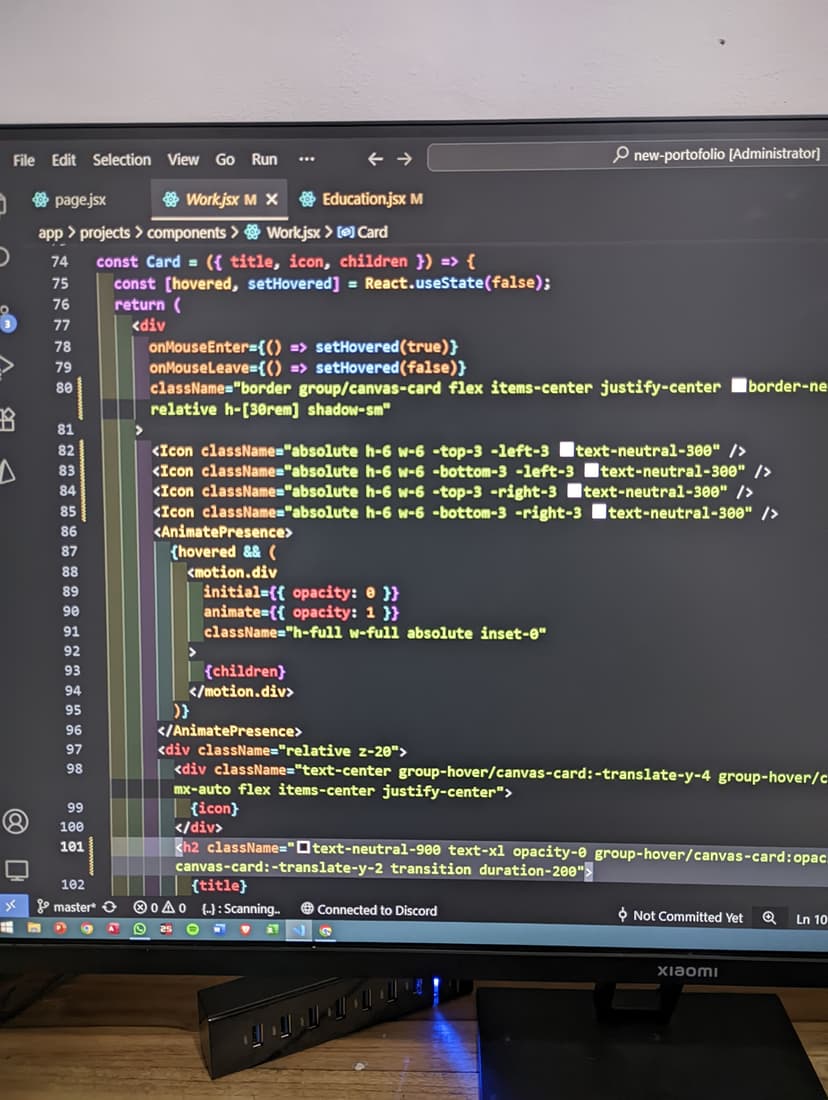Image resolution: width=828 pixels, height=1100 pixels.
Task: Click the components breadcrumb segment
Action: tap(186, 232)
